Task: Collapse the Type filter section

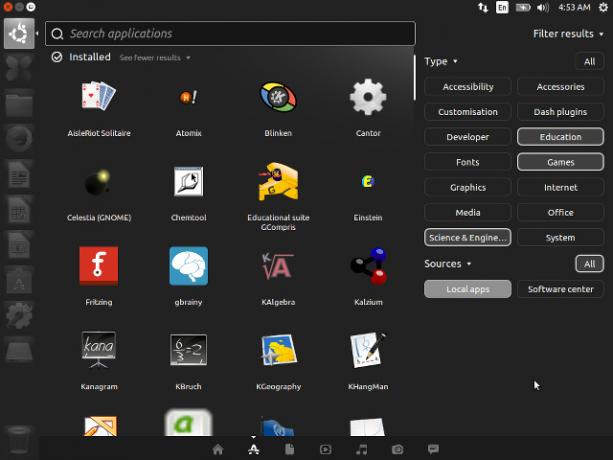Action: [x=441, y=61]
